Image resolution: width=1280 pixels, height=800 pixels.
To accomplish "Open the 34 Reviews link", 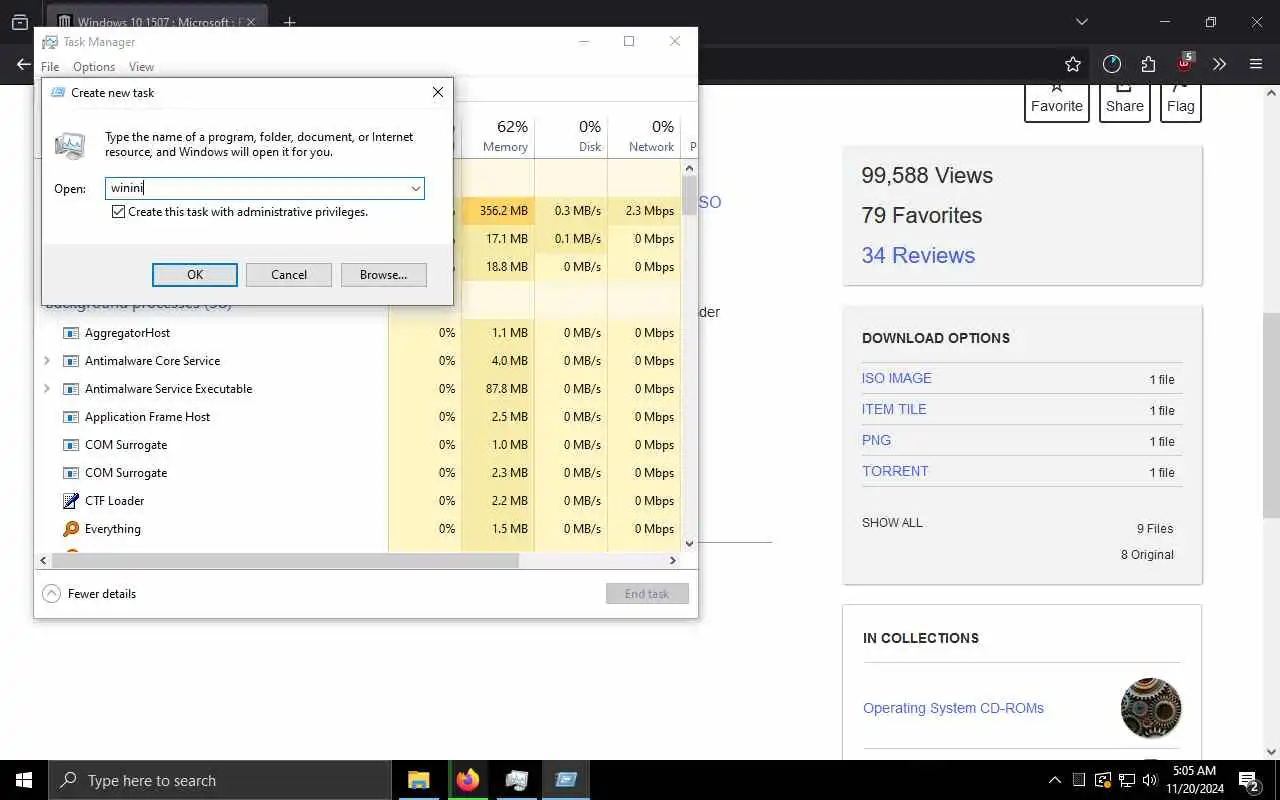I will [918, 255].
